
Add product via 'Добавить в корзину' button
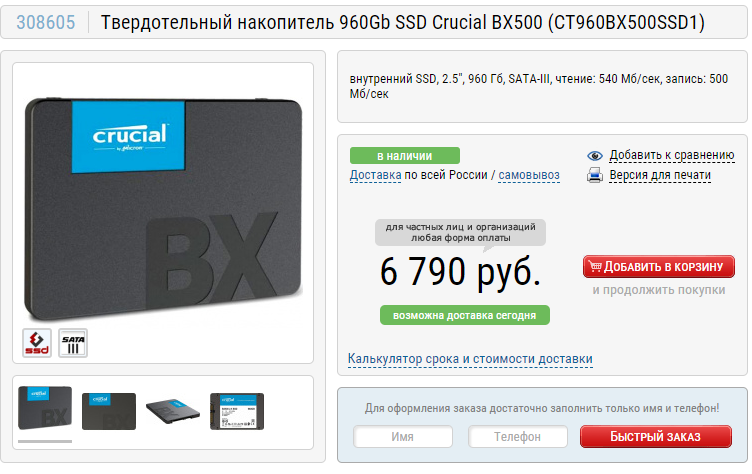click(659, 267)
